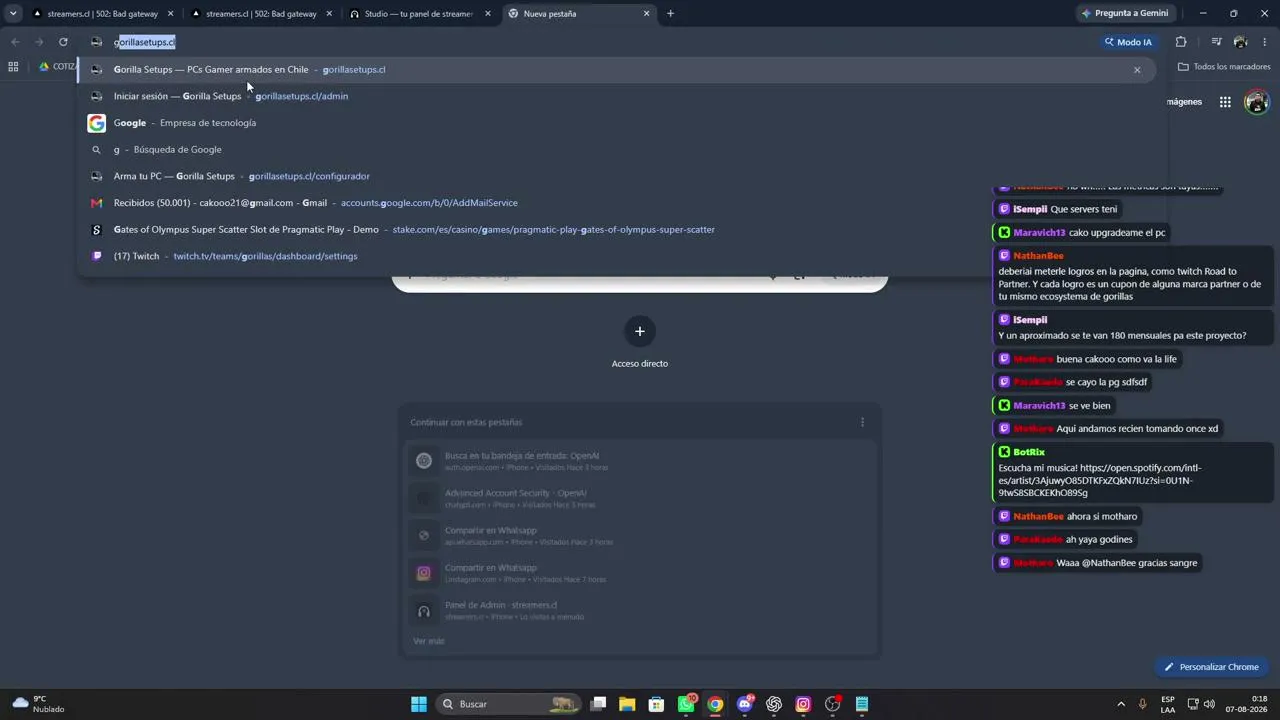Activate Modo IA in the address bar

(x=1128, y=42)
